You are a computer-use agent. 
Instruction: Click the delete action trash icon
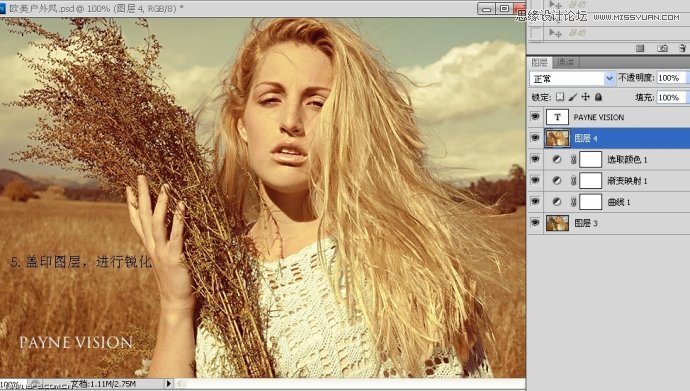coord(682,48)
